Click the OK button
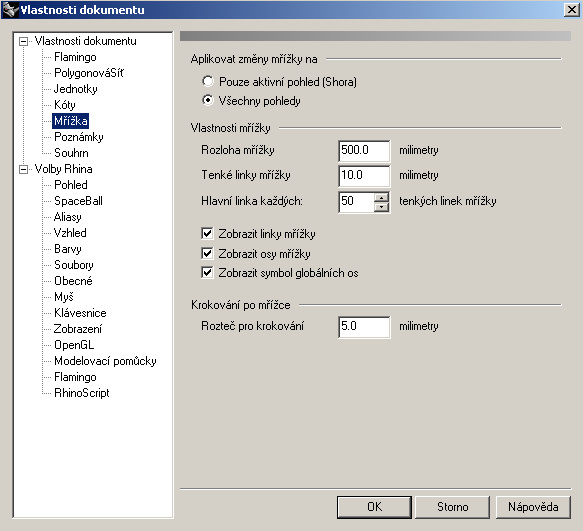The image size is (583, 531). pyautogui.click(x=374, y=507)
